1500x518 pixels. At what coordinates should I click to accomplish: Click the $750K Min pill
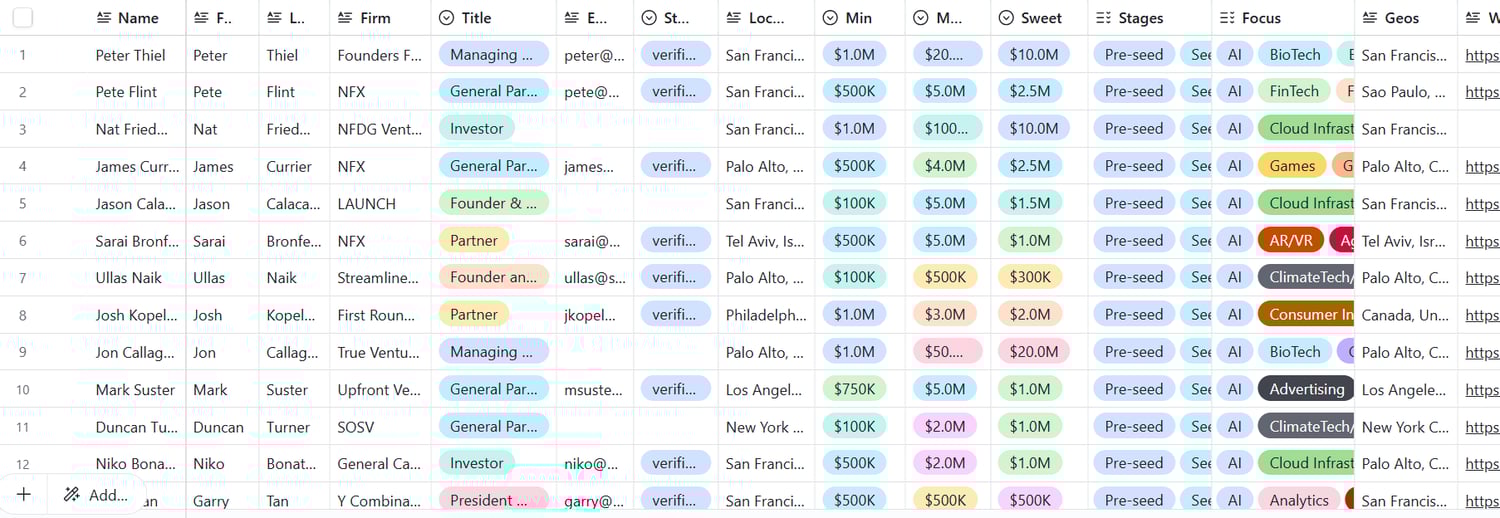tap(853, 389)
